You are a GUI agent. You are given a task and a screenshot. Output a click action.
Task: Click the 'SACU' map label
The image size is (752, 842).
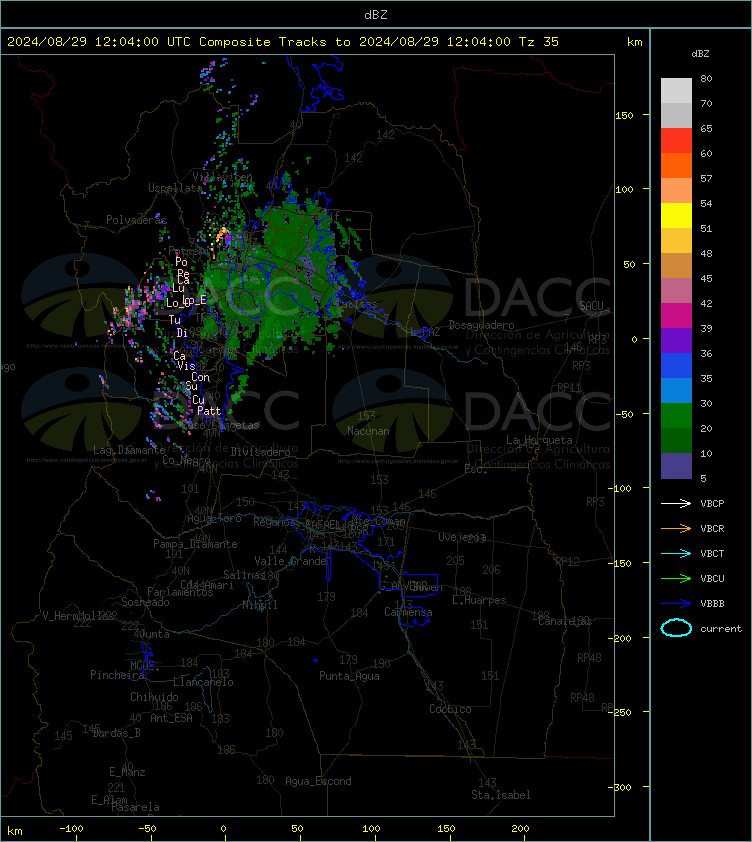[x=591, y=306]
